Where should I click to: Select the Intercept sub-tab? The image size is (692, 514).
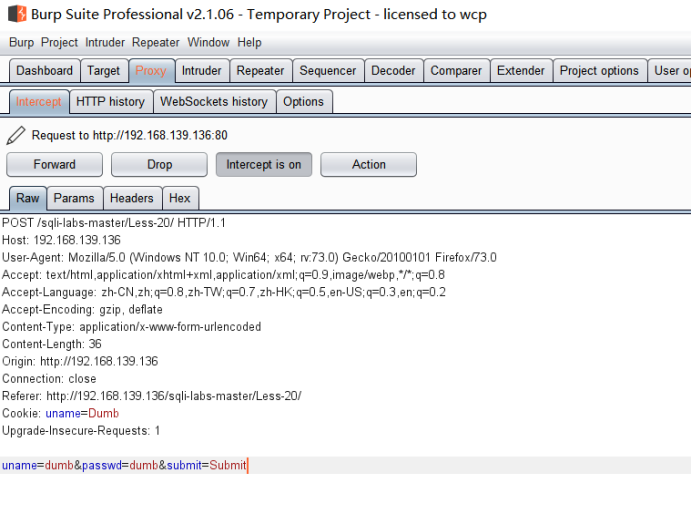pyautogui.click(x=39, y=101)
